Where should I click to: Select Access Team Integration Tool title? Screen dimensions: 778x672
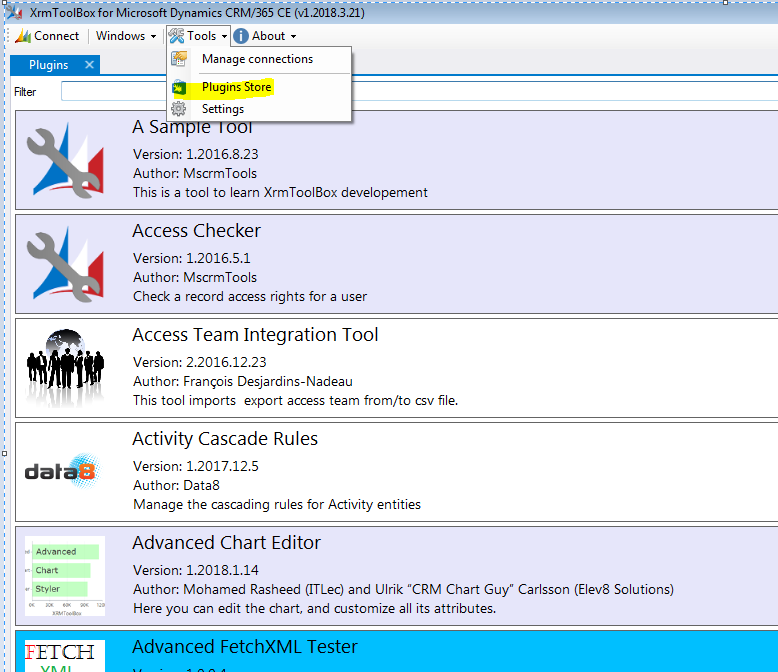(x=255, y=335)
